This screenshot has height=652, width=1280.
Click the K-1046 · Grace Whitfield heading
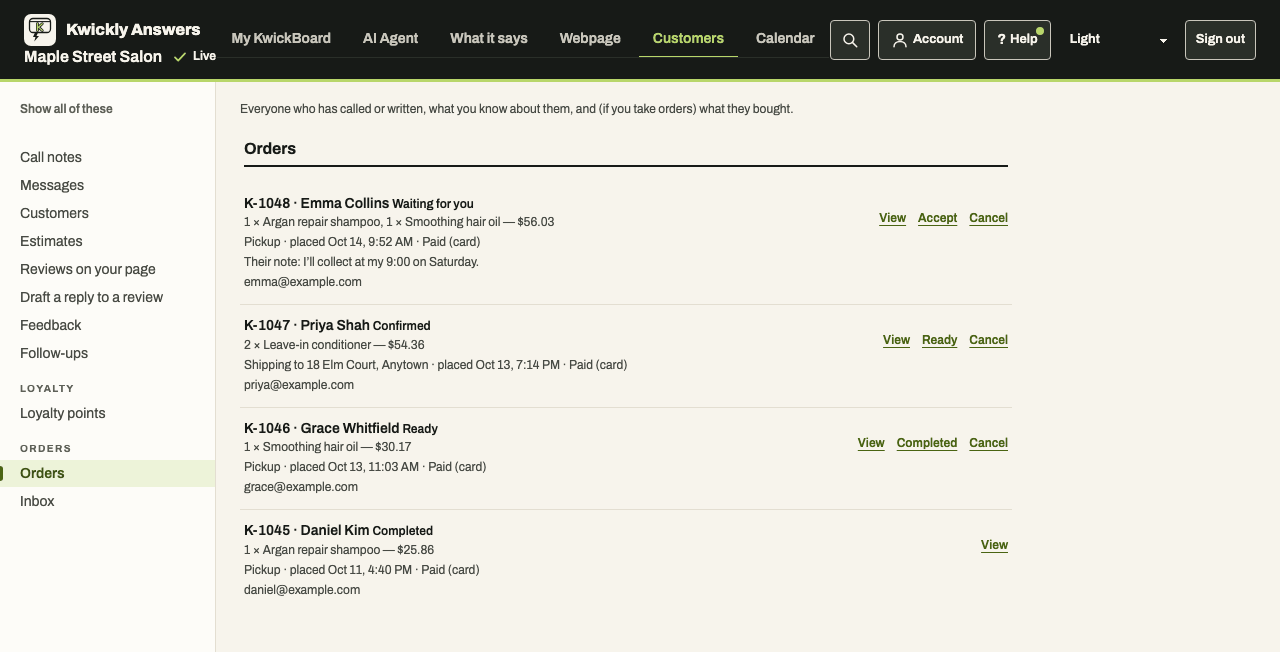pyautogui.click(x=321, y=428)
